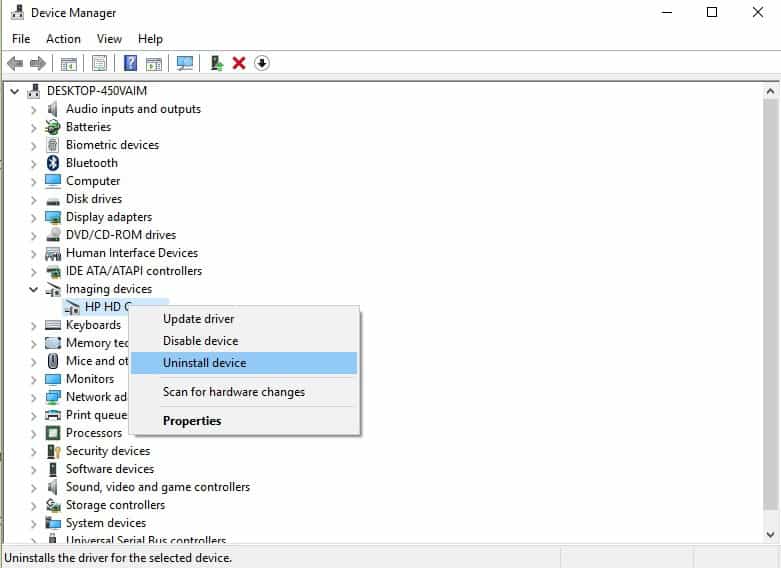The width and height of the screenshot is (781, 568).
Task: Click the Storage controllers icon
Action: tap(53, 505)
